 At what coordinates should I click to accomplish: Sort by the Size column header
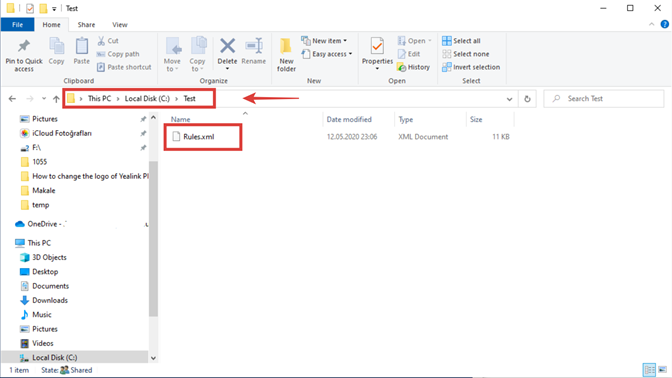click(x=476, y=120)
